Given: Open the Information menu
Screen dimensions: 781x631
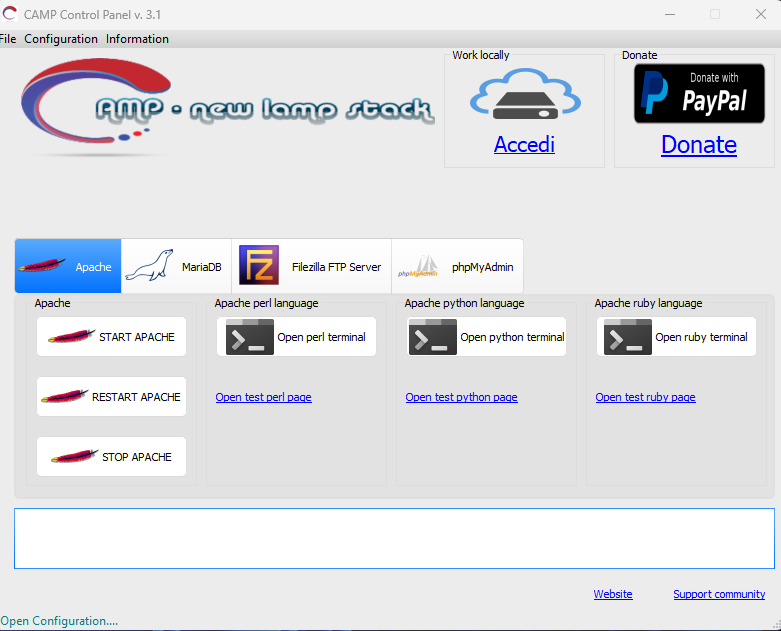Looking at the screenshot, I should pos(137,39).
